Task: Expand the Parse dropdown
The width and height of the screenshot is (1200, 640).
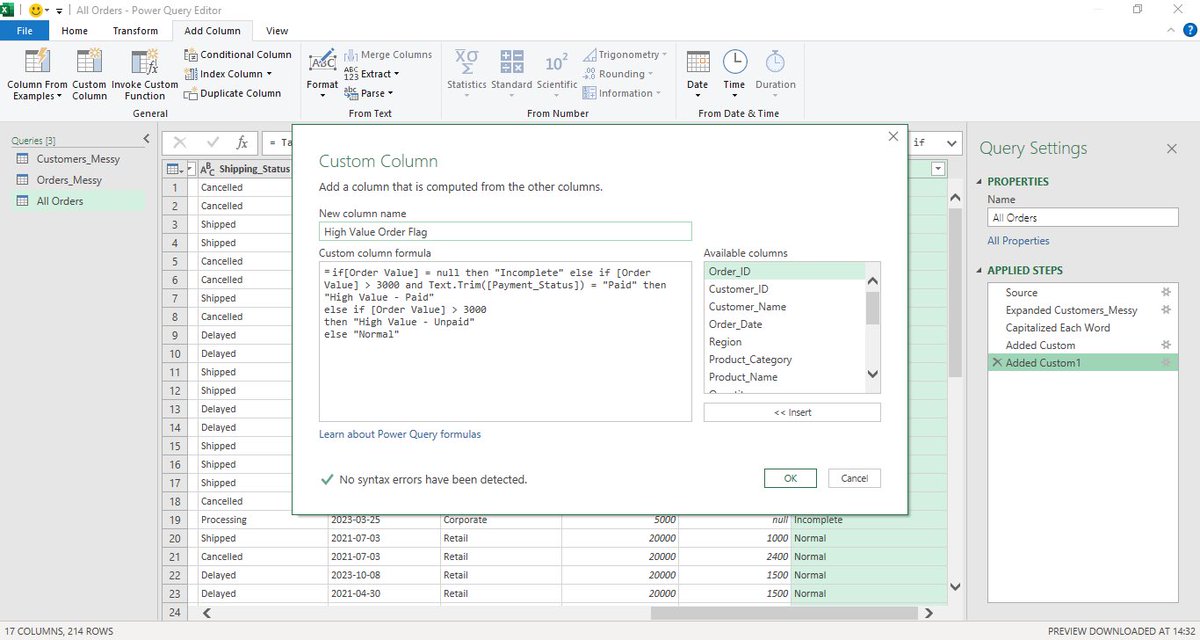Action: coord(368,93)
